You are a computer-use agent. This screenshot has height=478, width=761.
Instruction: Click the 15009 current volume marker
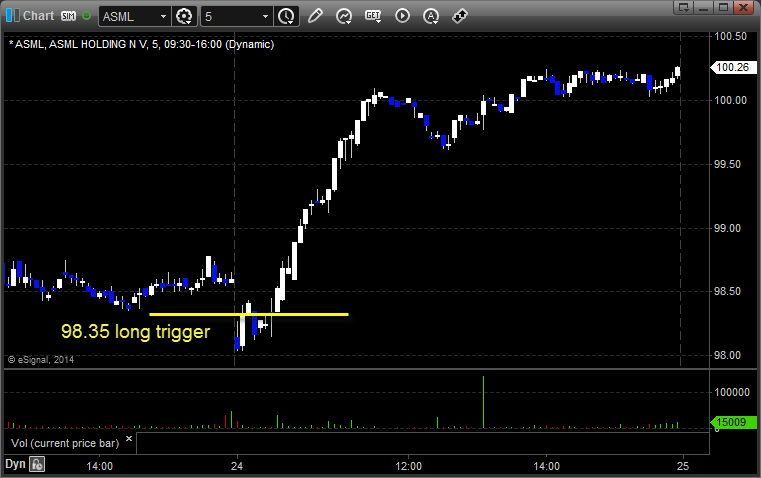pos(733,422)
